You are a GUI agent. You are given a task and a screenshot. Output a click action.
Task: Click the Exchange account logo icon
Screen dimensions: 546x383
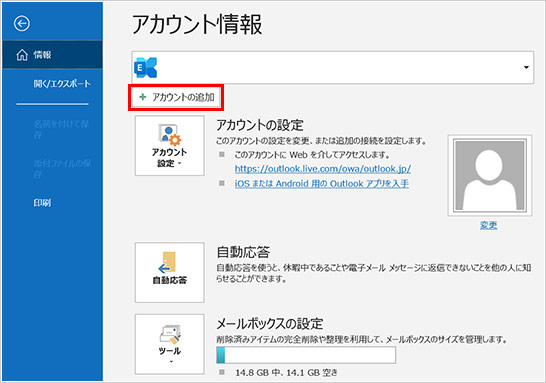pos(146,68)
